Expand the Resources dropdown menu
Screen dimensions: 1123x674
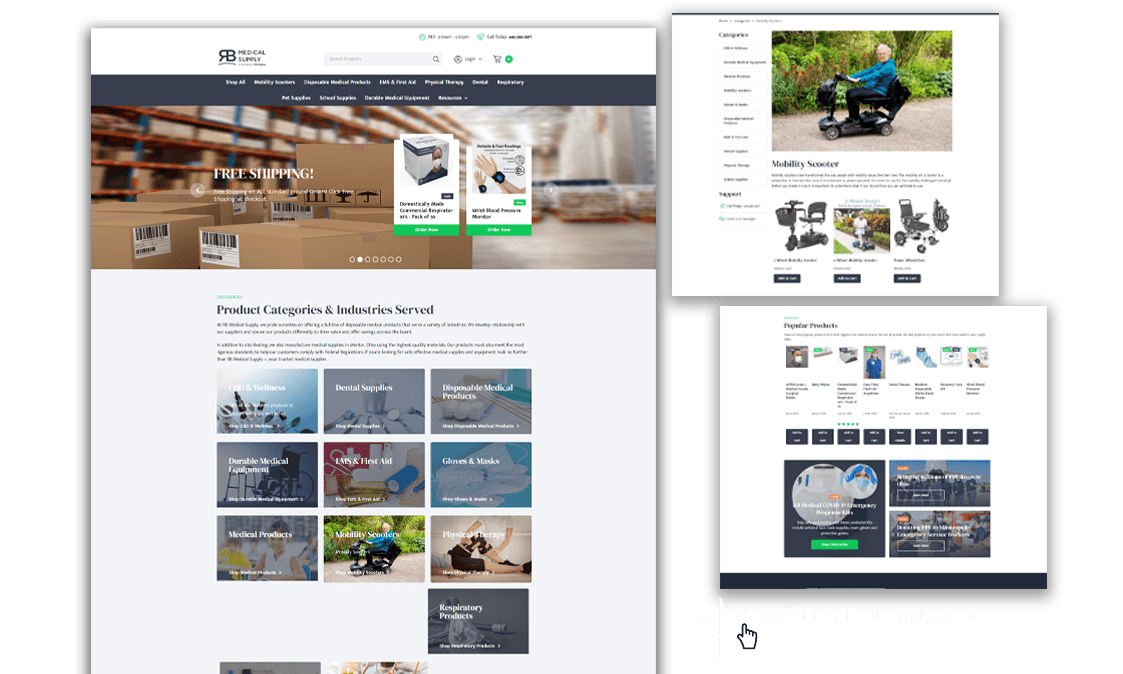(453, 98)
